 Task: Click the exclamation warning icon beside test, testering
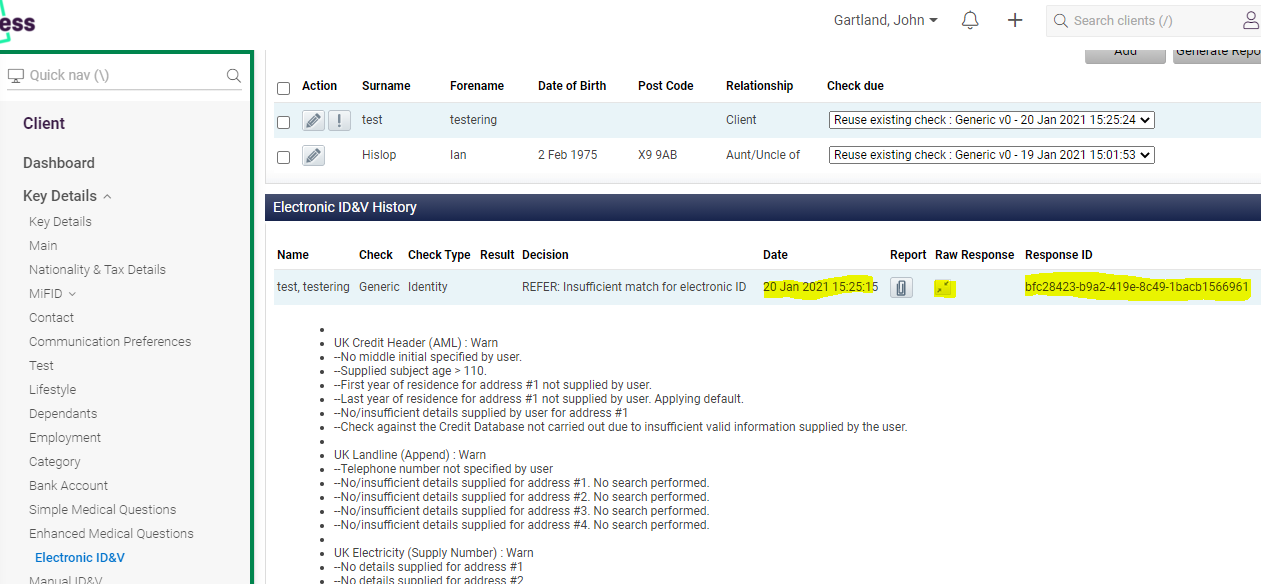pos(339,119)
